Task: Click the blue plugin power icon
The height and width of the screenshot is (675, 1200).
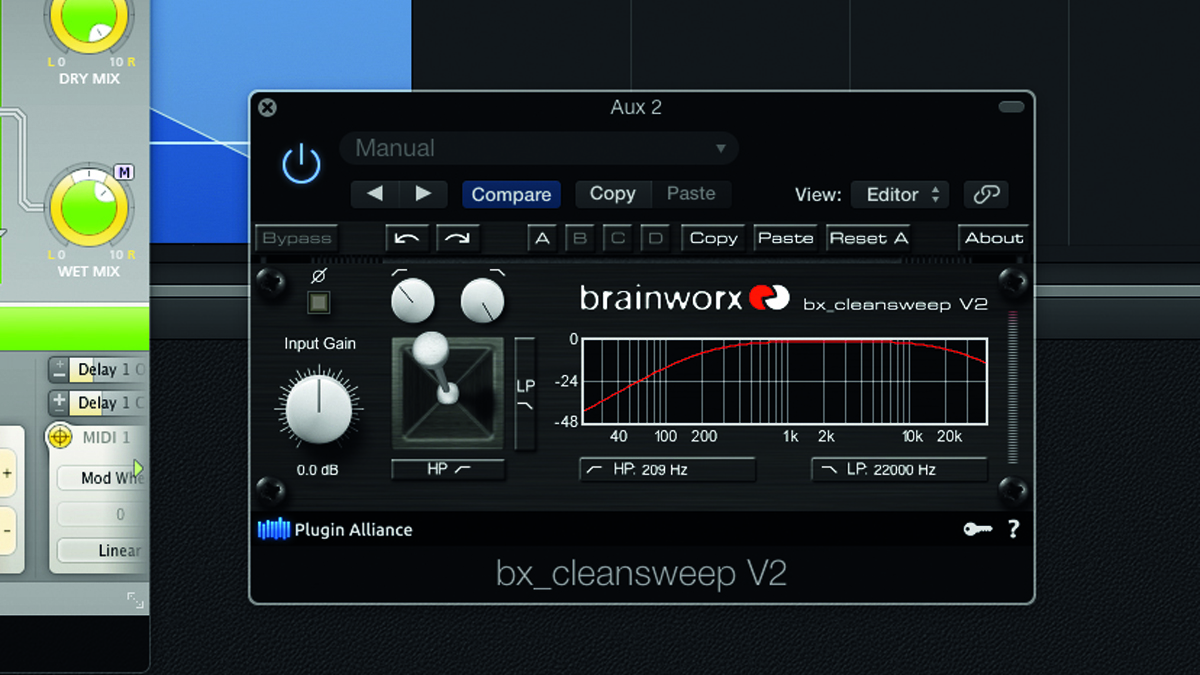Action: 301,163
